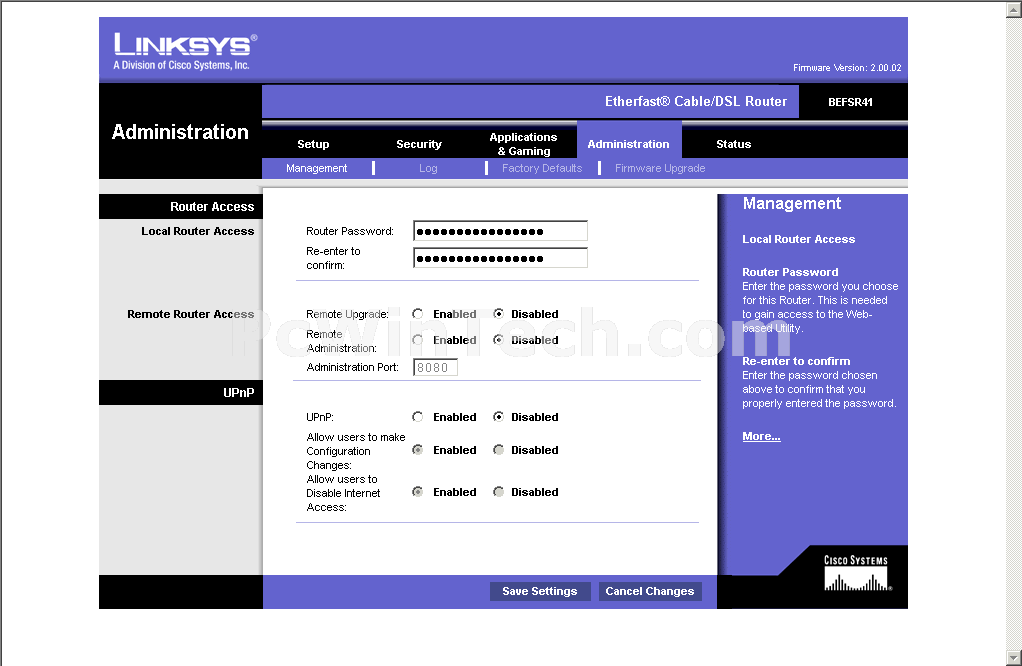Click the Local Router Access sidebar label

coord(197,231)
